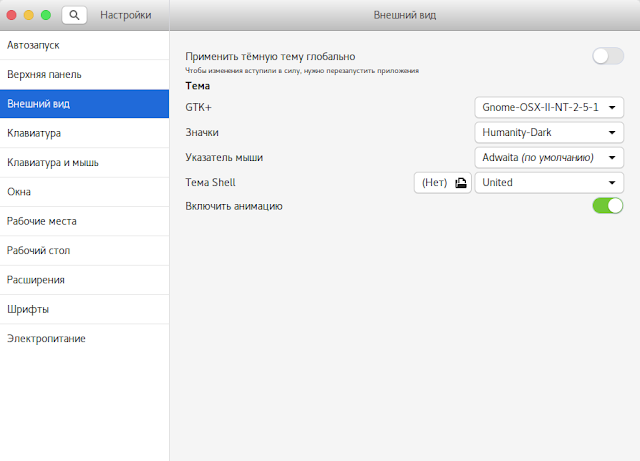
Task: Open the search button in header
Action: [74, 15]
